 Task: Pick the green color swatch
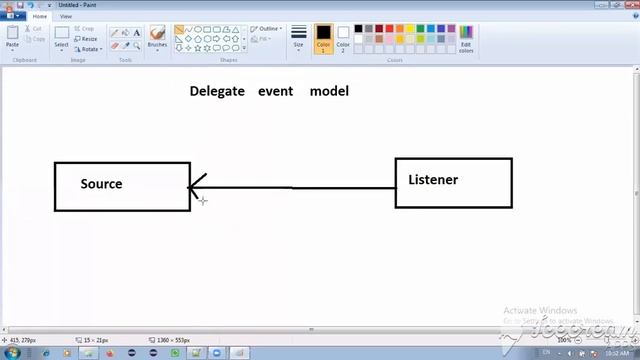tap(420, 29)
